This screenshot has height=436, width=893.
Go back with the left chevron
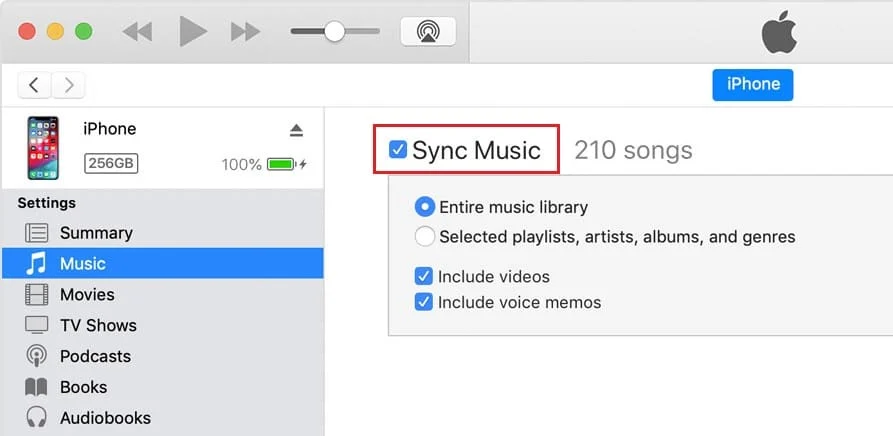34,85
